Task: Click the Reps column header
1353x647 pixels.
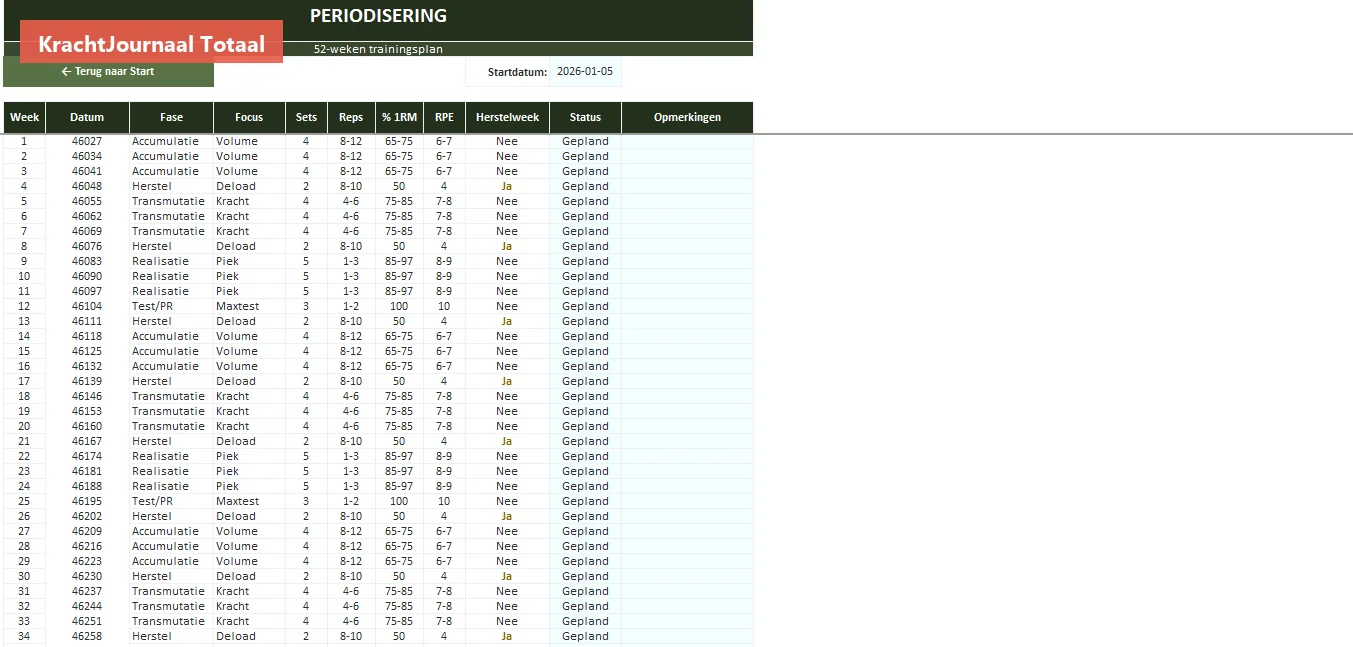Action: (x=351, y=117)
